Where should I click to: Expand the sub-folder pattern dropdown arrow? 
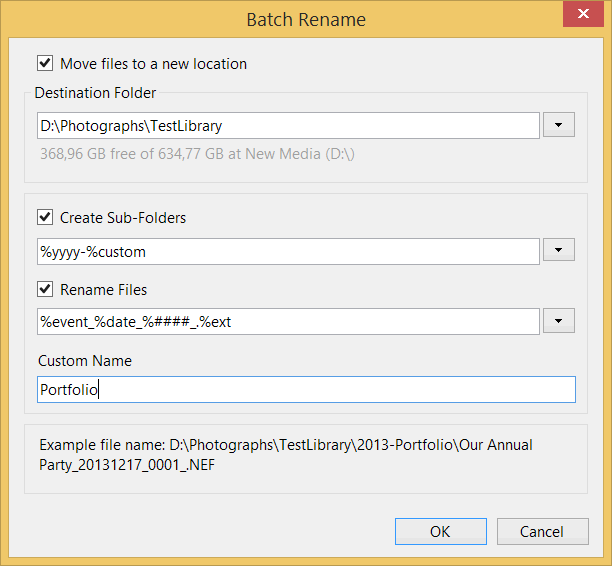[558, 252]
